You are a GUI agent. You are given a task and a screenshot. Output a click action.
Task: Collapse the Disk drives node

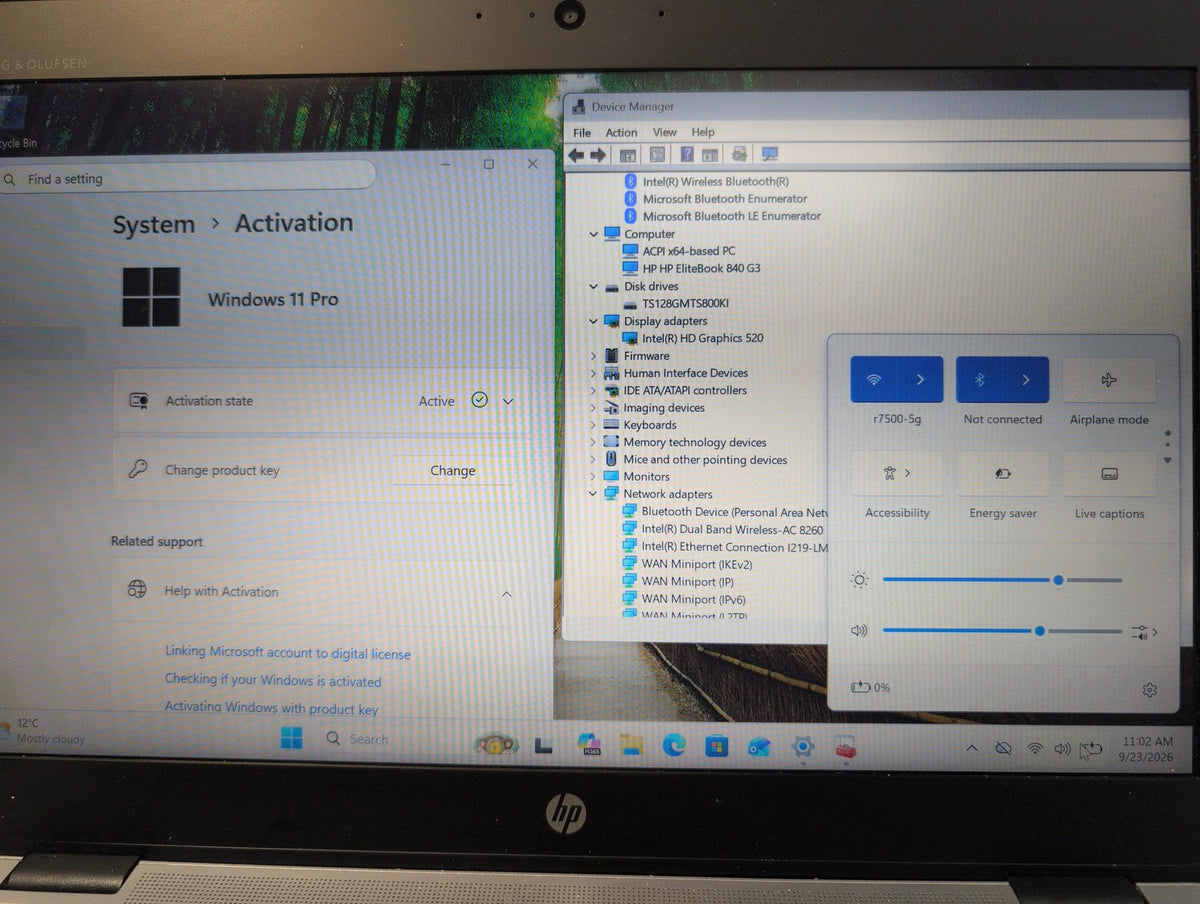pos(593,286)
